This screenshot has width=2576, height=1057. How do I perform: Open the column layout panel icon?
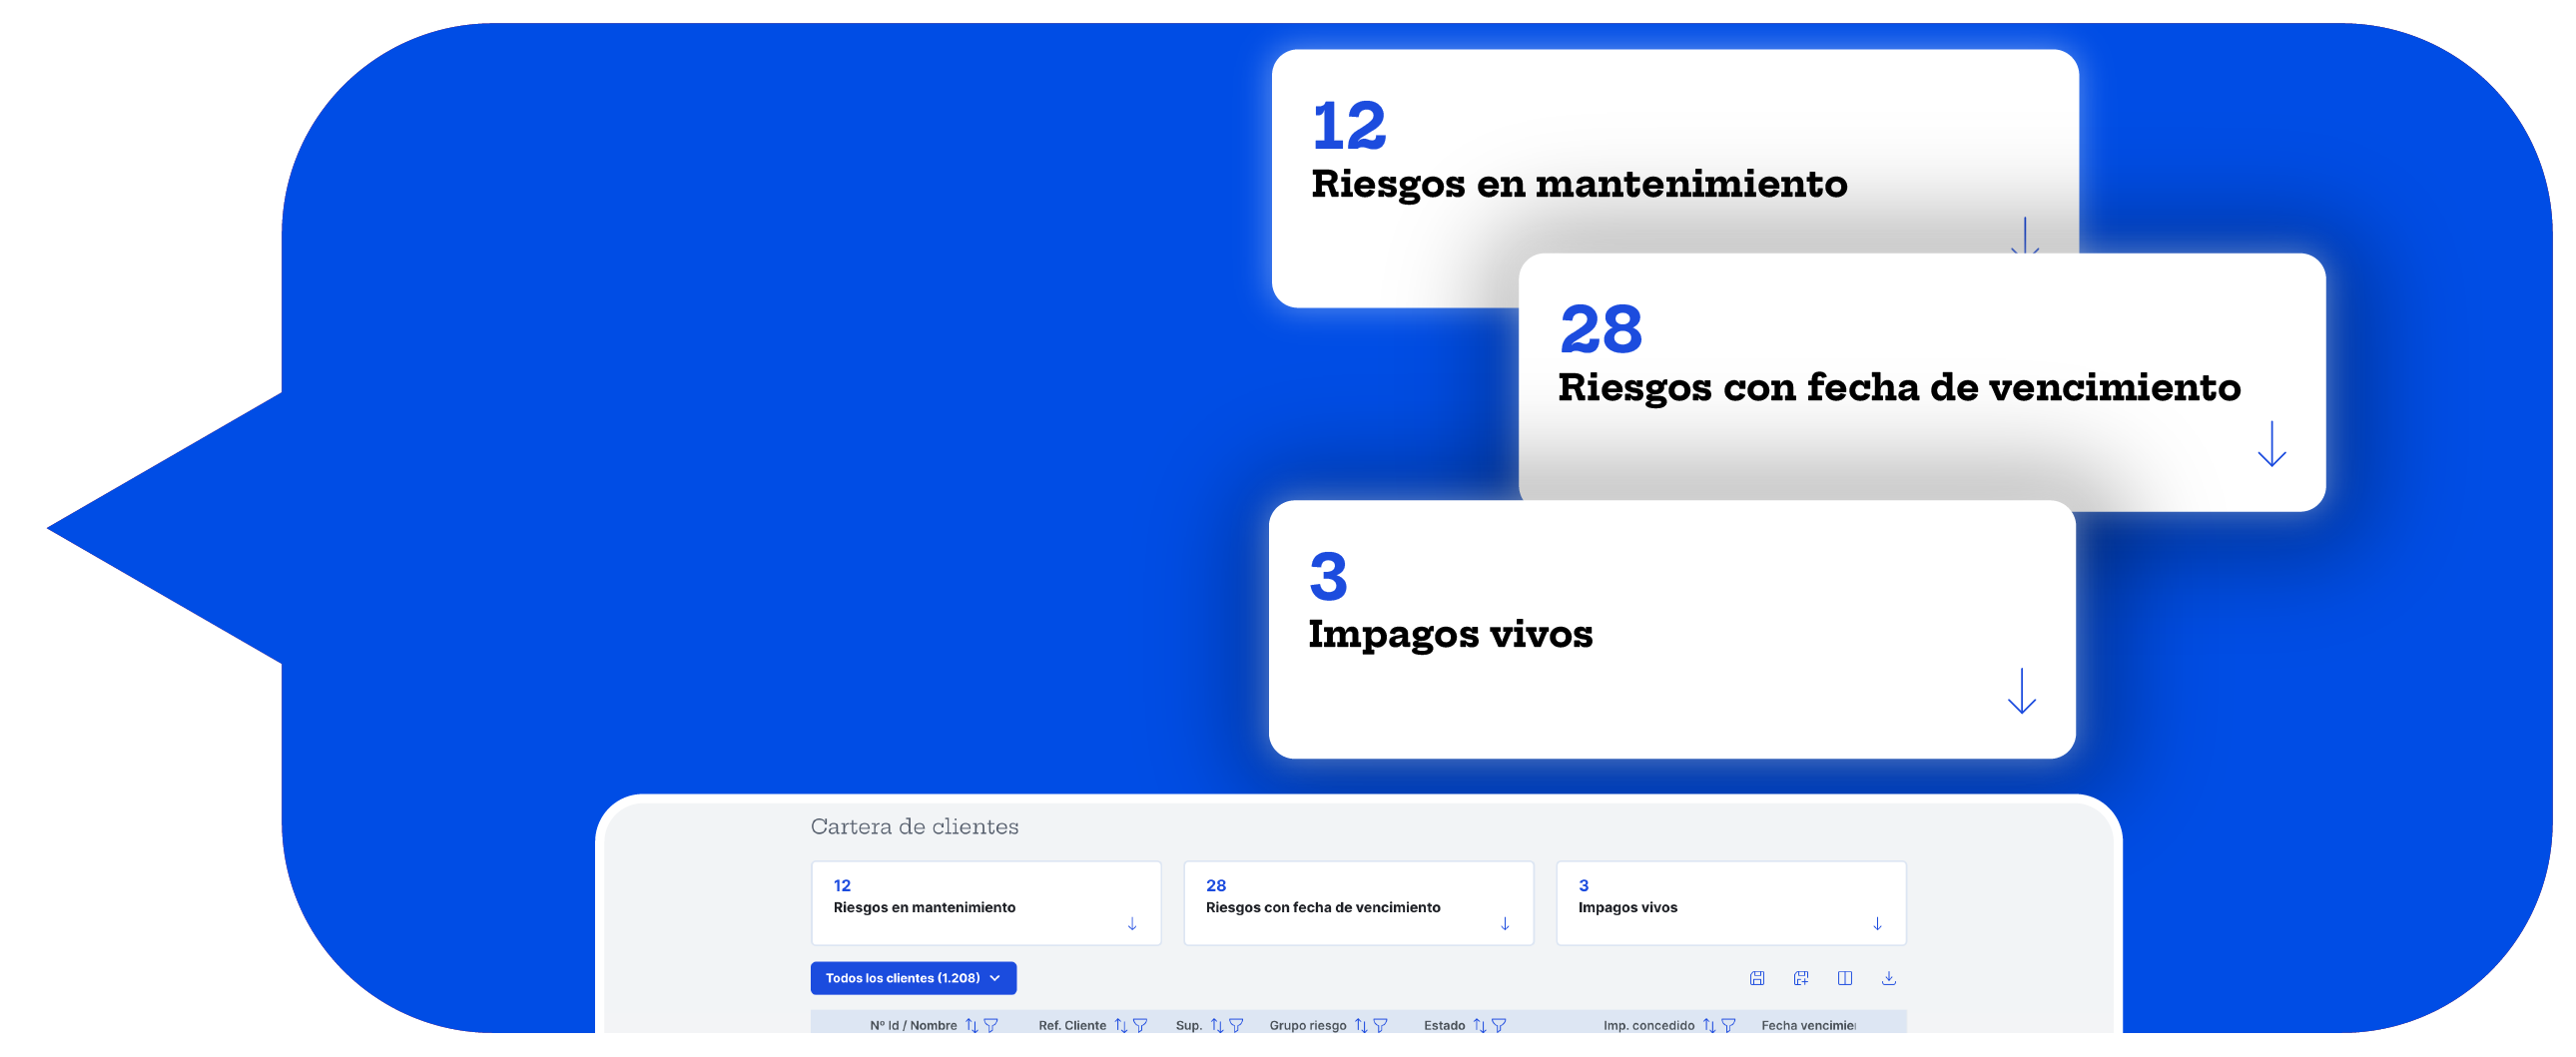coord(1845,978)
